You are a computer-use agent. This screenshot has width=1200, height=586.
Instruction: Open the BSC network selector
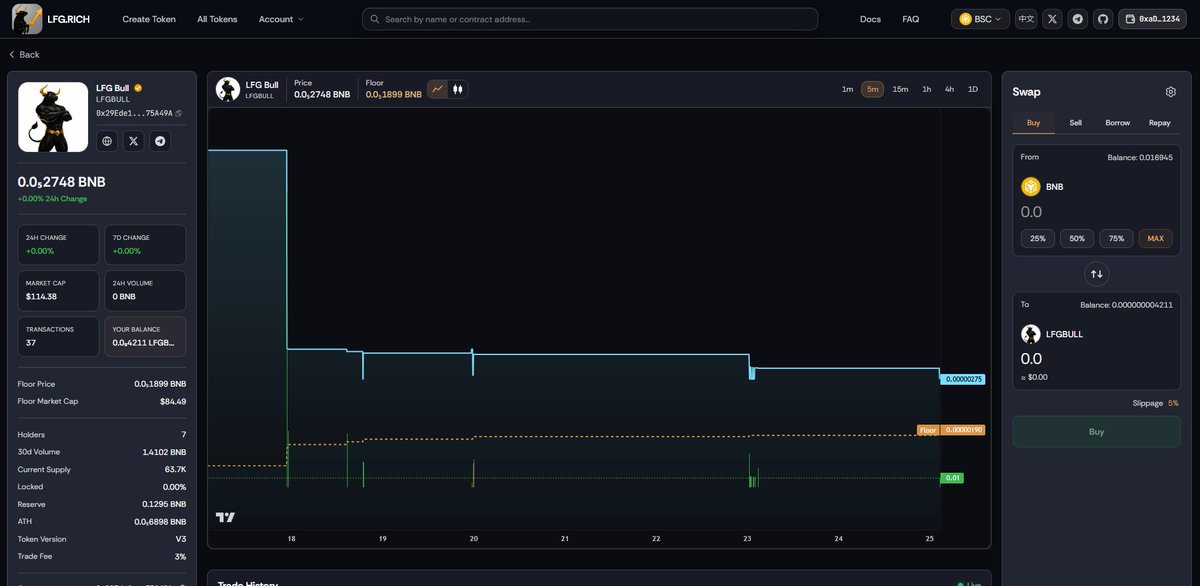980,19
